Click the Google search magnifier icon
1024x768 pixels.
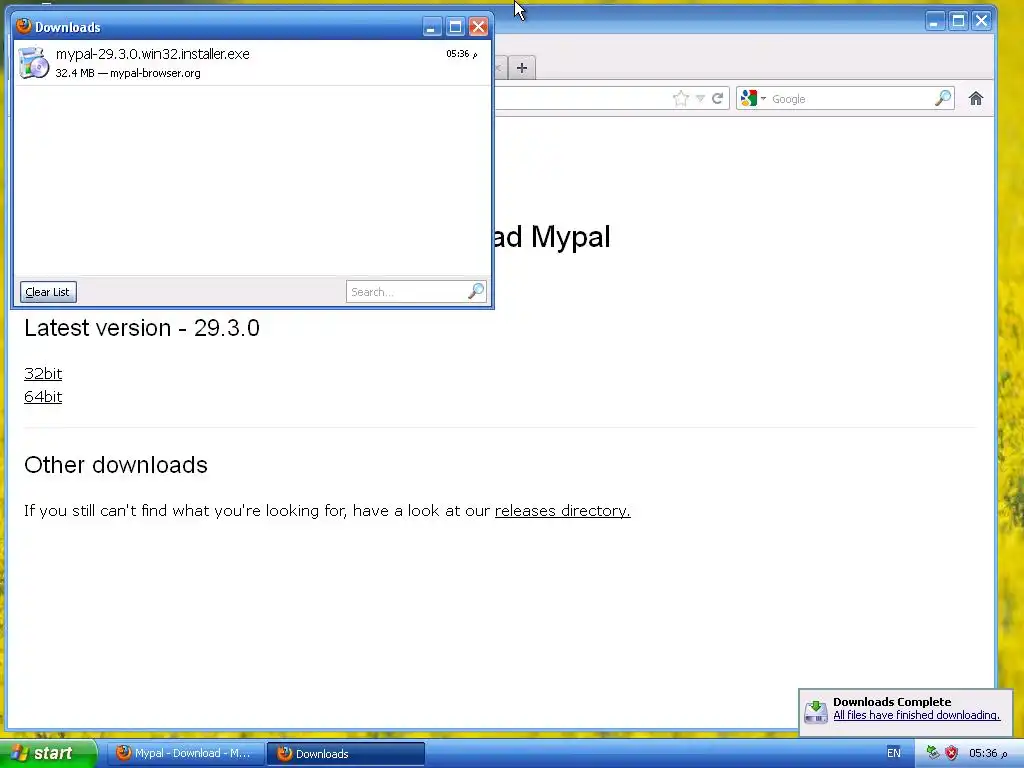coord(943,99)
